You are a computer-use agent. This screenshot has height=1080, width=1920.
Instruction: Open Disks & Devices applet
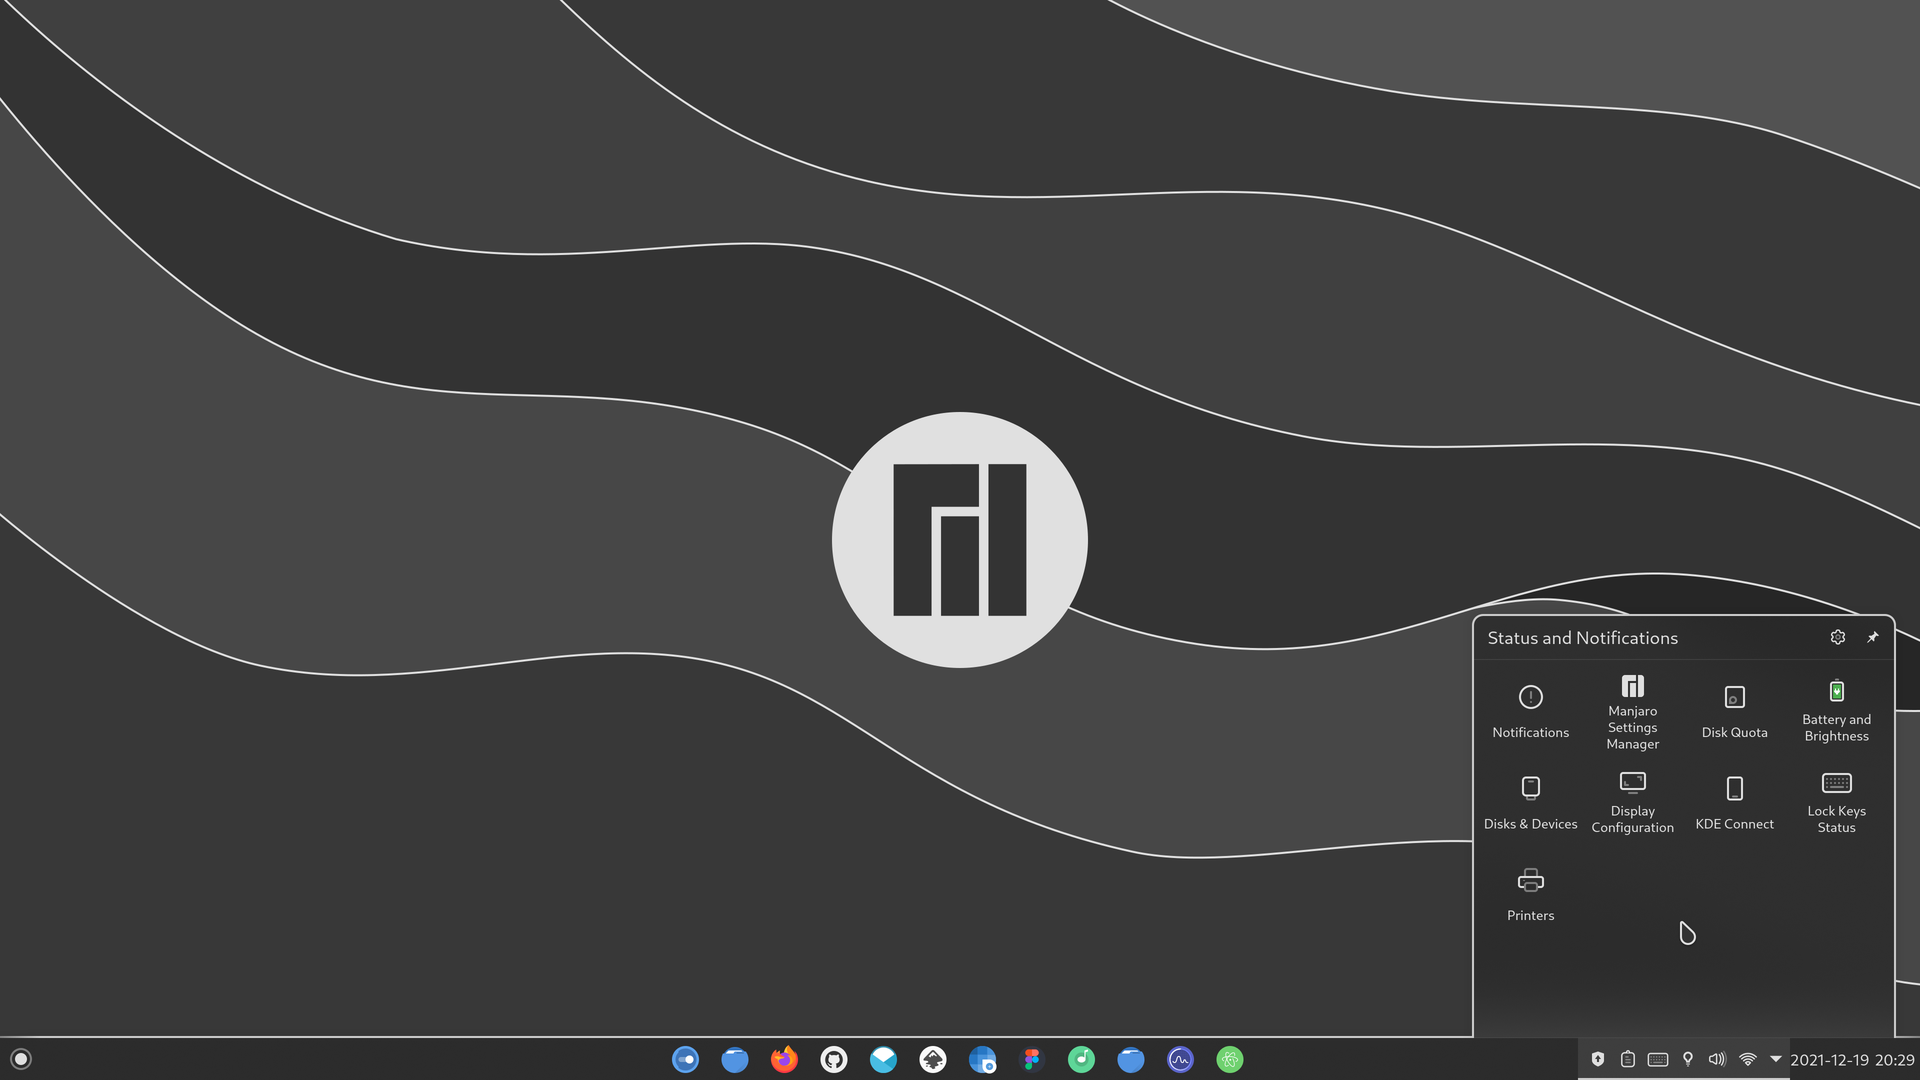pyautogui.click(x=1530, y=803)
